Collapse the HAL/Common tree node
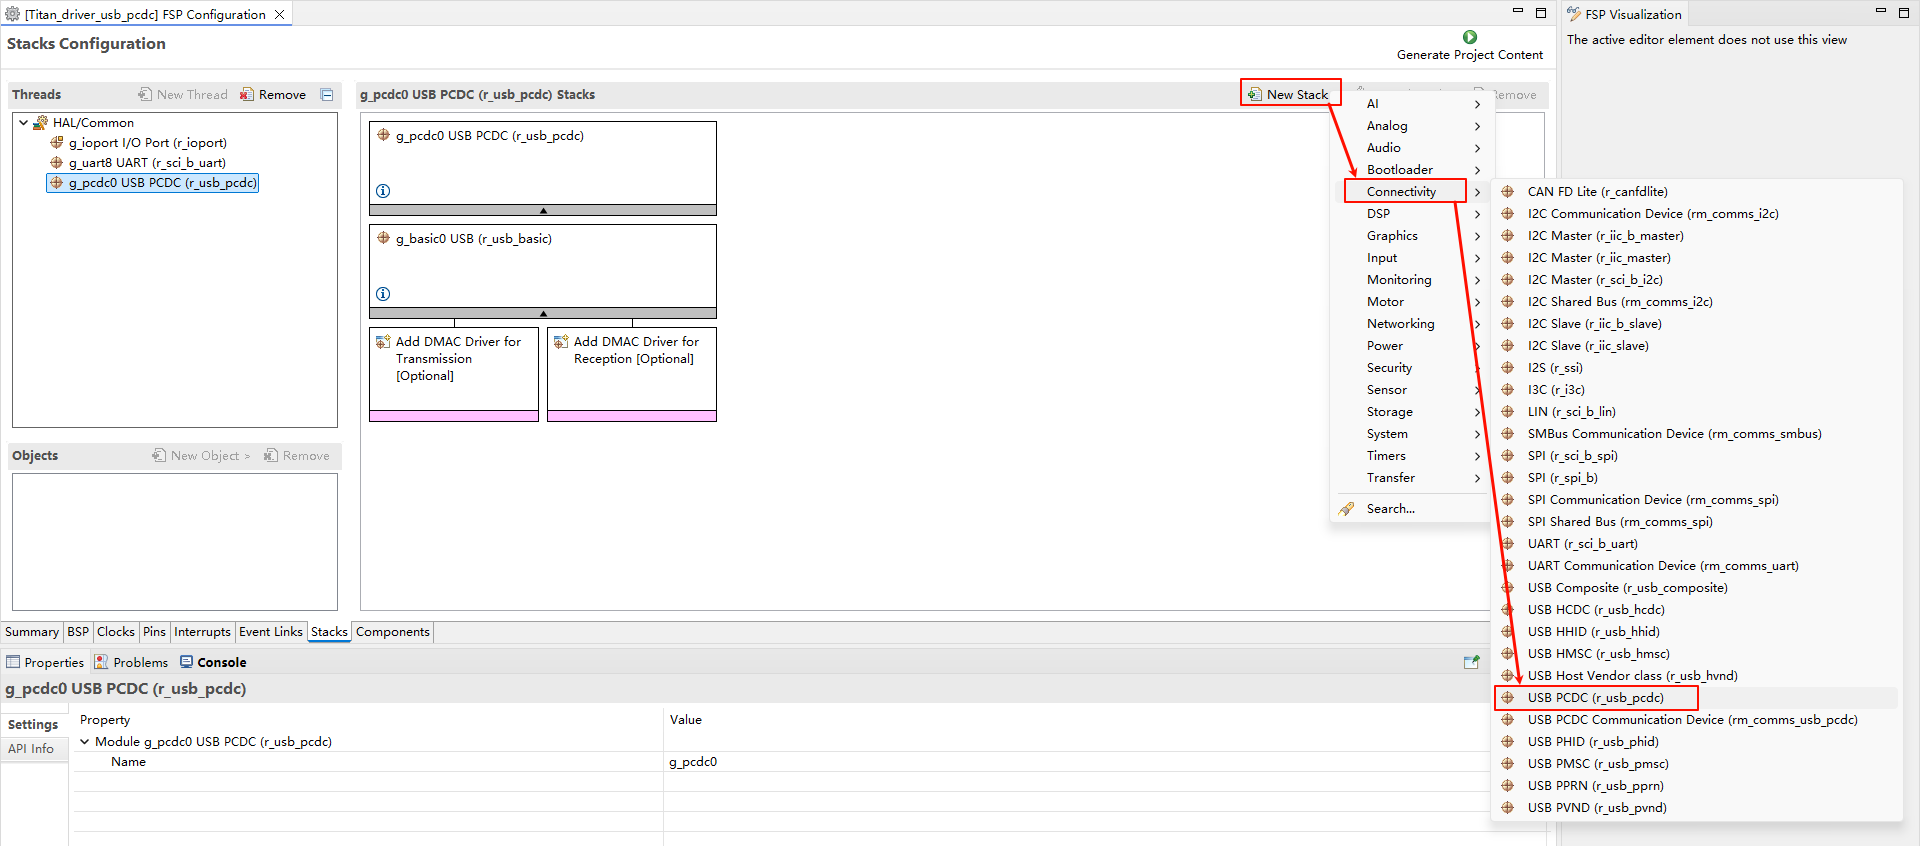This screenshot has height=846, width=1920. pos(23,123)
